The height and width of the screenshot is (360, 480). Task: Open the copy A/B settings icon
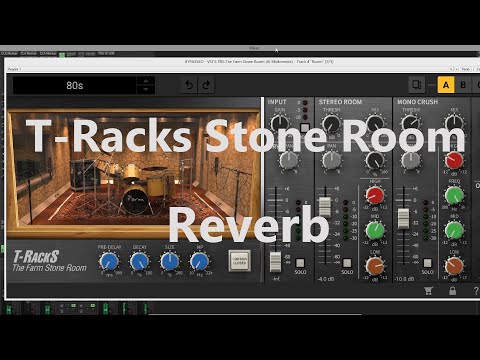[x=417, y=85]
